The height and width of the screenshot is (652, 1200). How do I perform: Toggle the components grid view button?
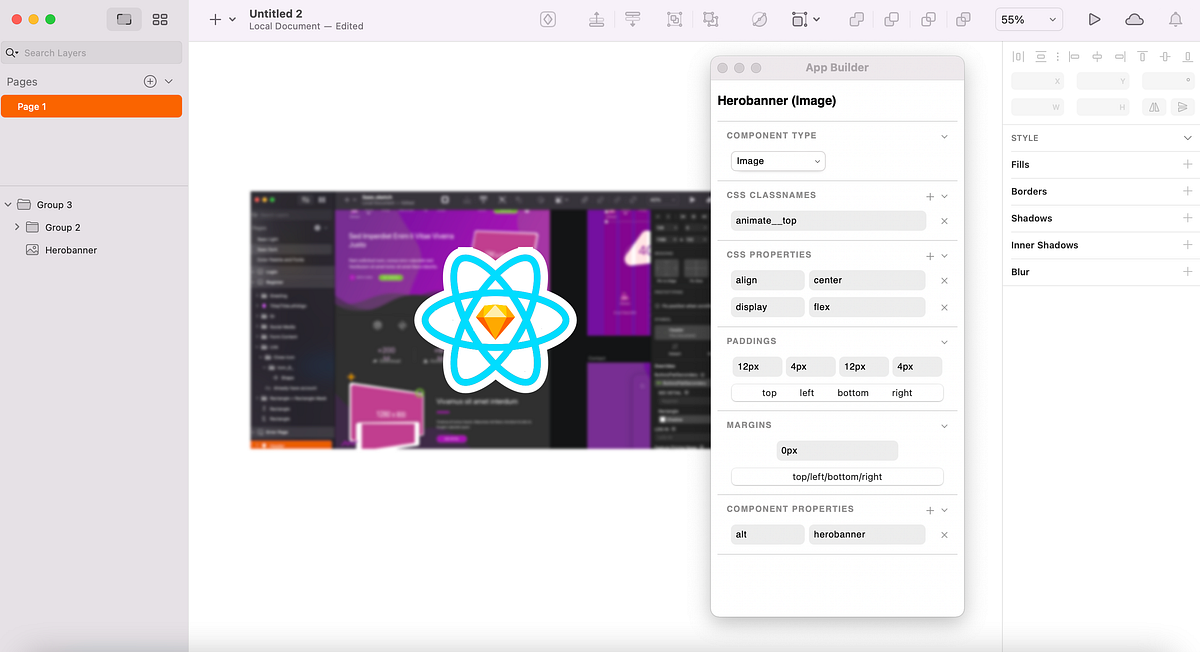[x=160, y=19]
